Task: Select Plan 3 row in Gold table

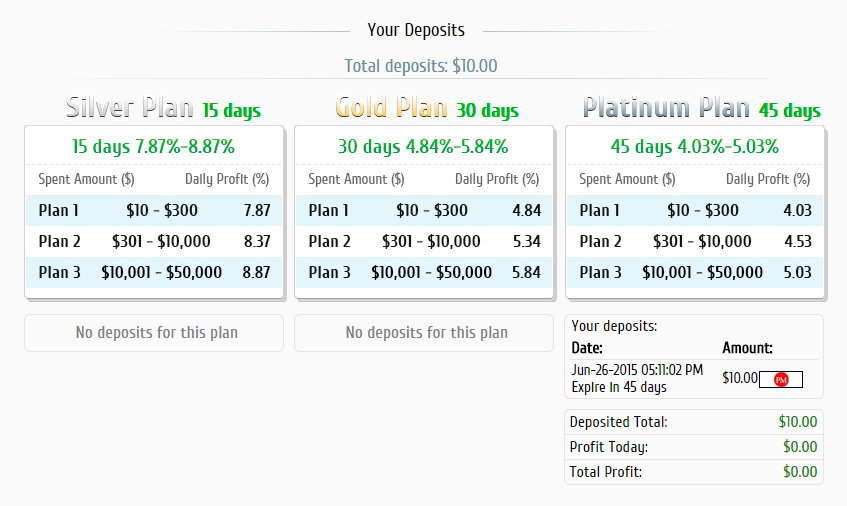Action: [x=424, y=272]
